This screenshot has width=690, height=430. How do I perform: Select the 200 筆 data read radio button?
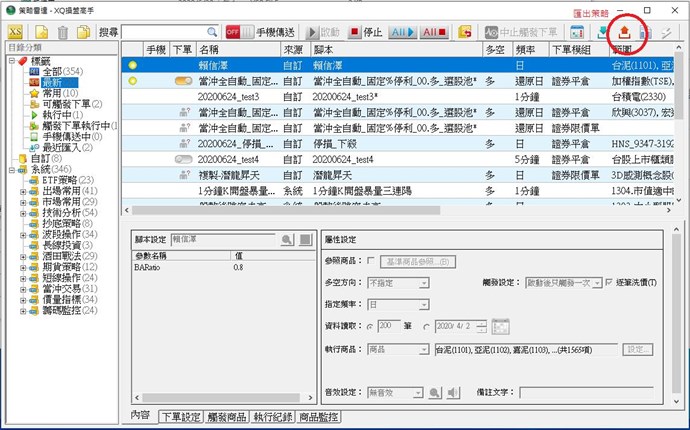(x=371, y=327)
